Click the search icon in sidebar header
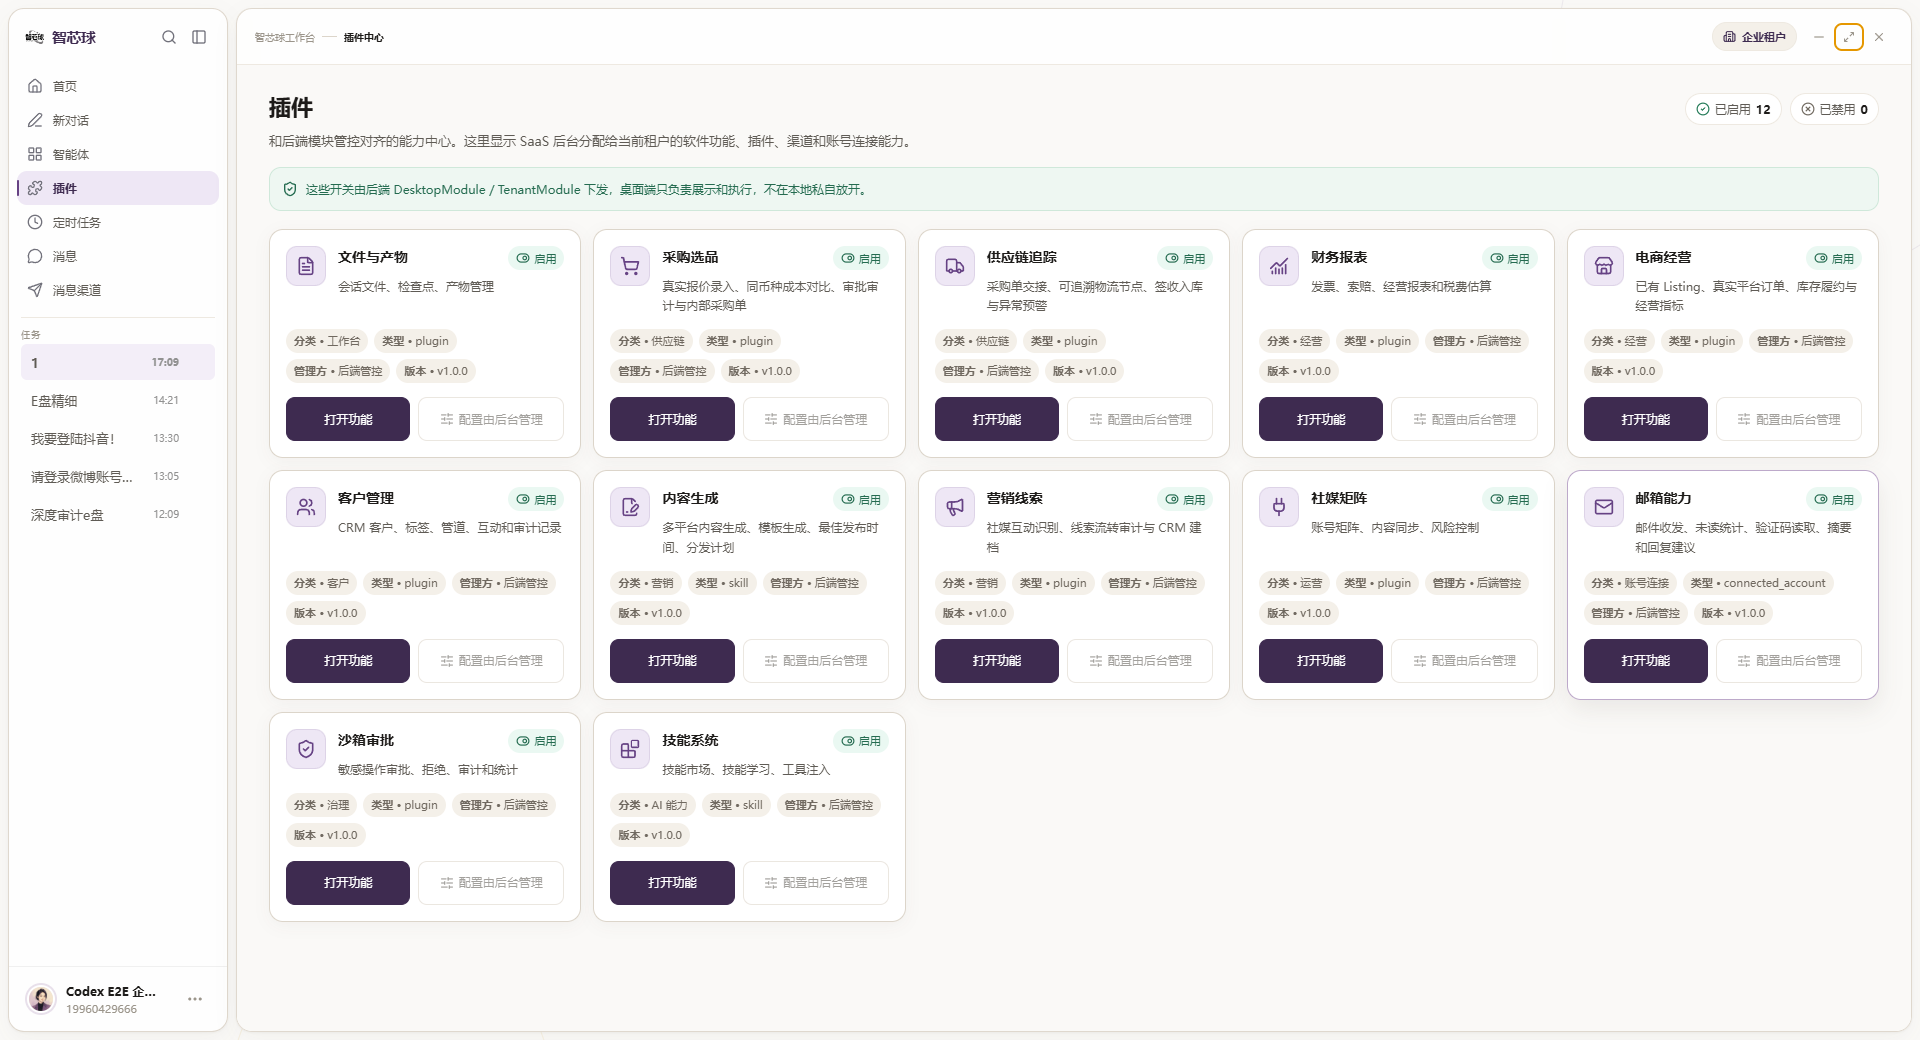Screen dimensions: 1920x1040 [x=169, y=37]
